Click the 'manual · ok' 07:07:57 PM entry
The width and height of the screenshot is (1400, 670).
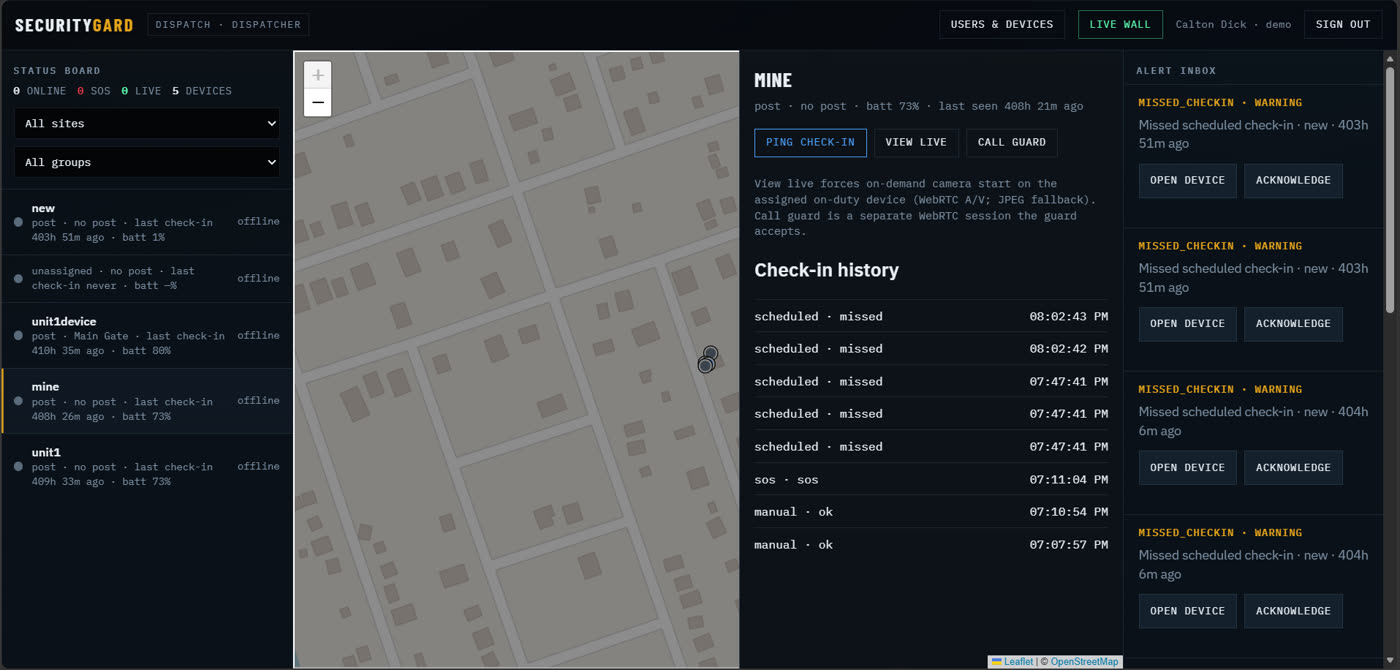click(930, 545)
